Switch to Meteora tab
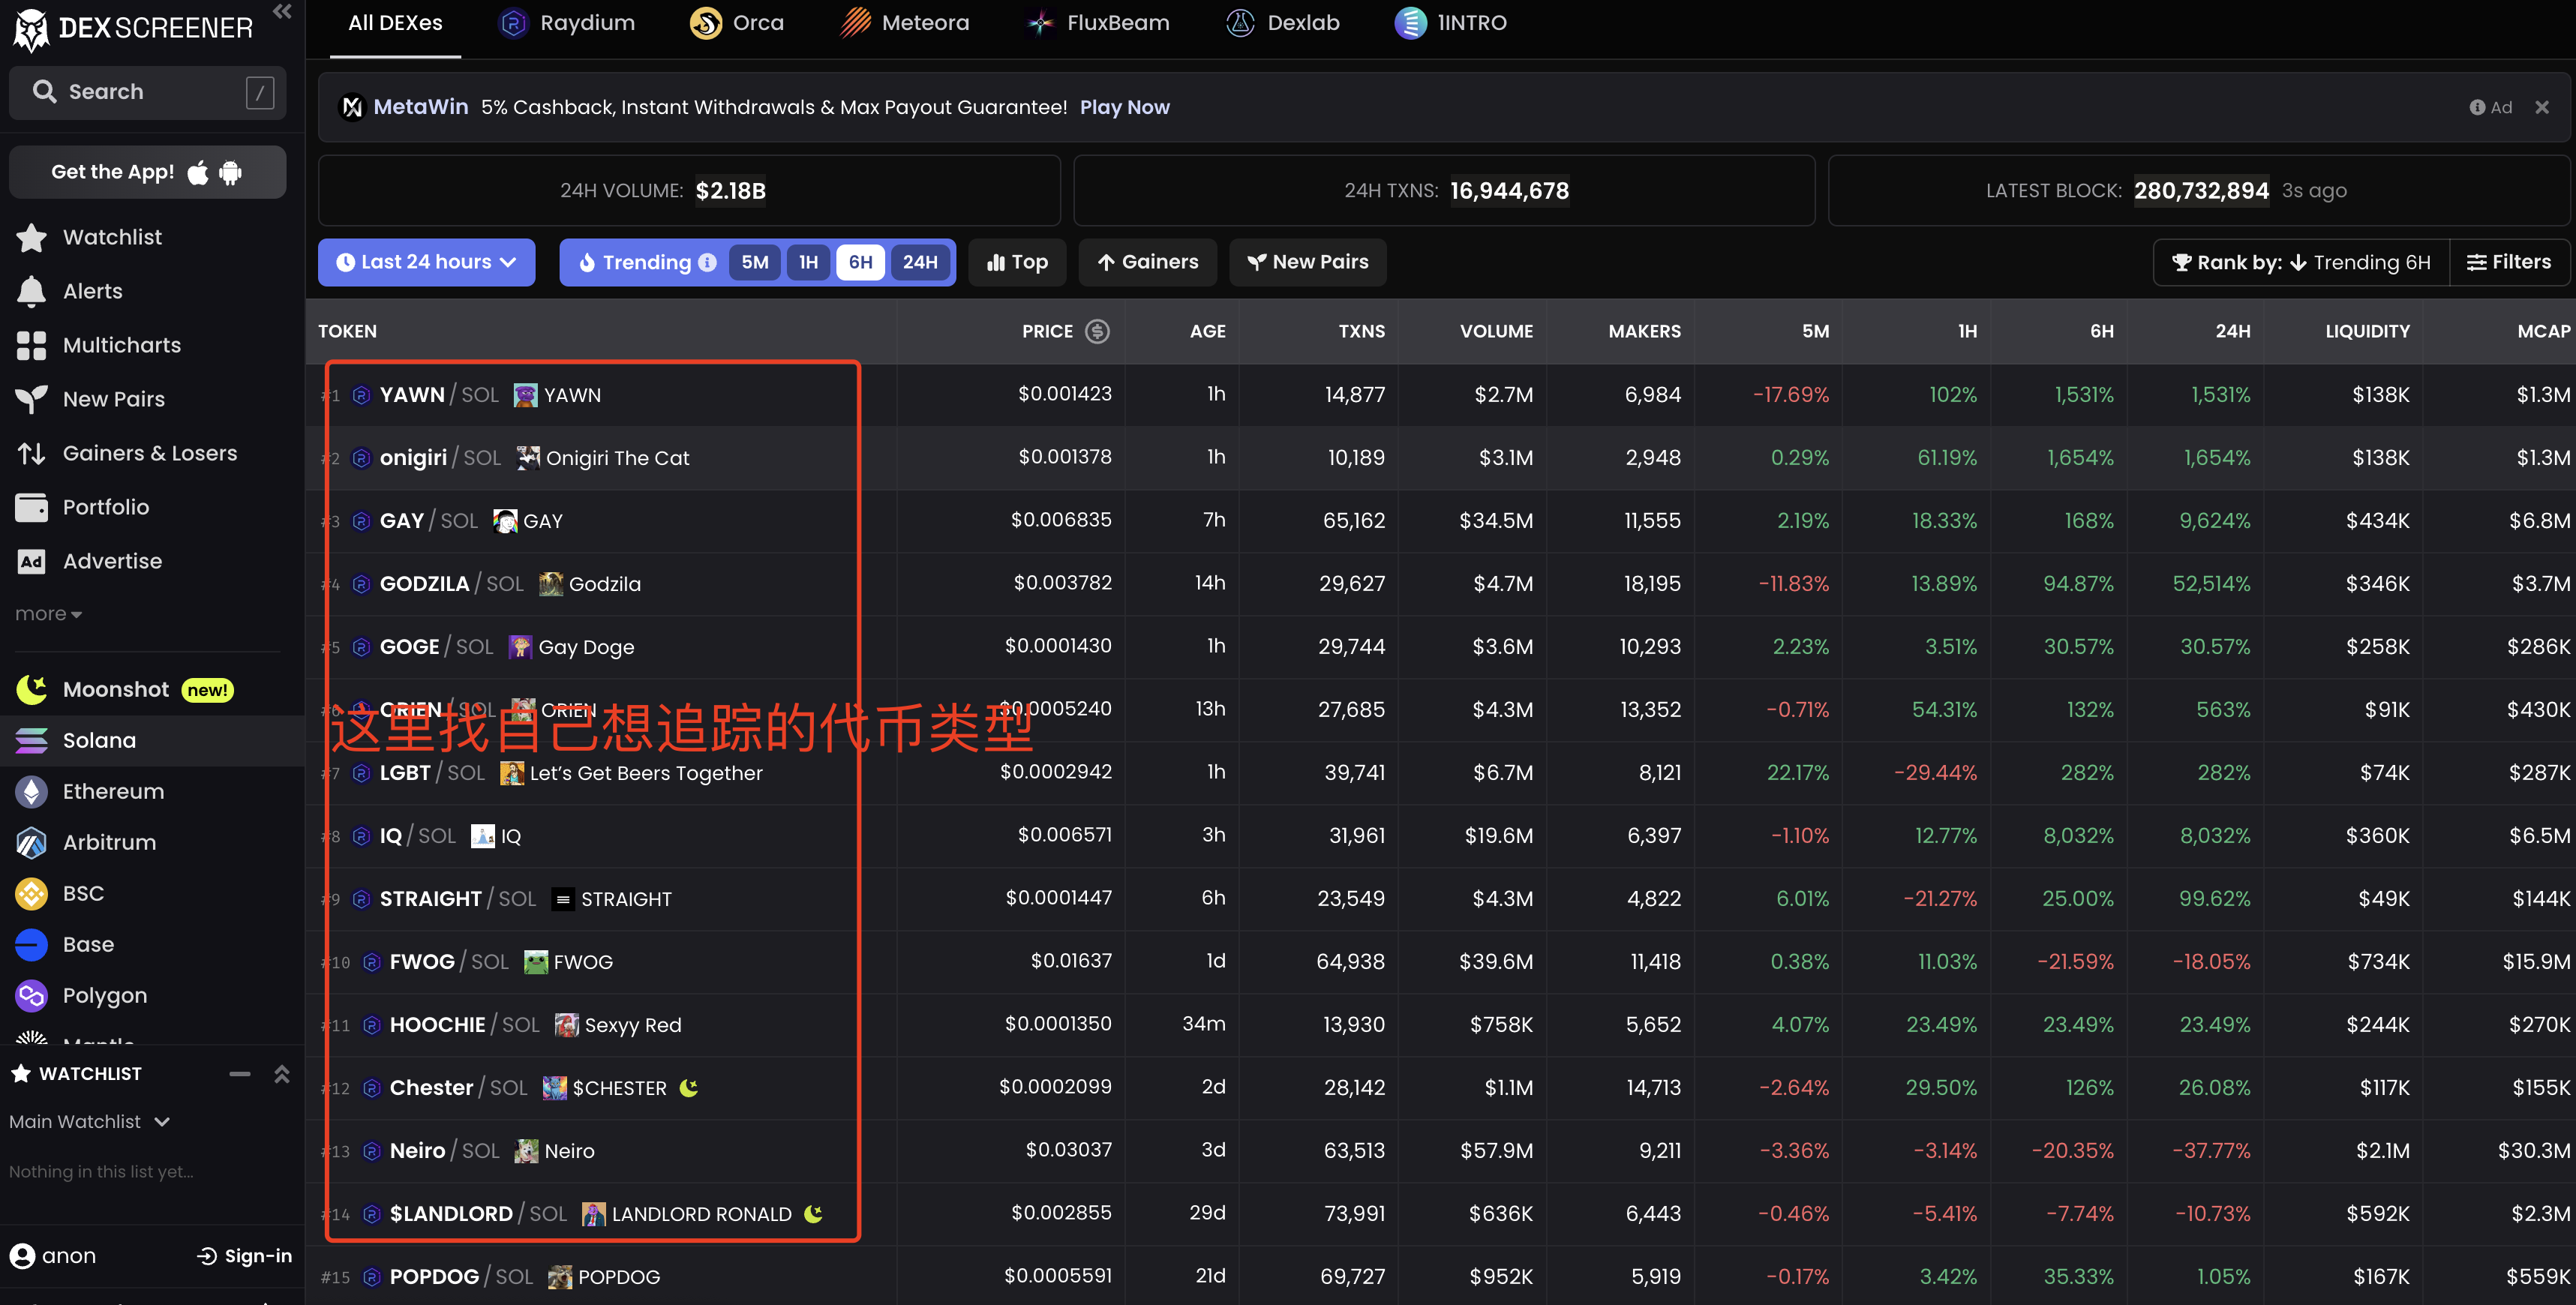 point(904,23)
